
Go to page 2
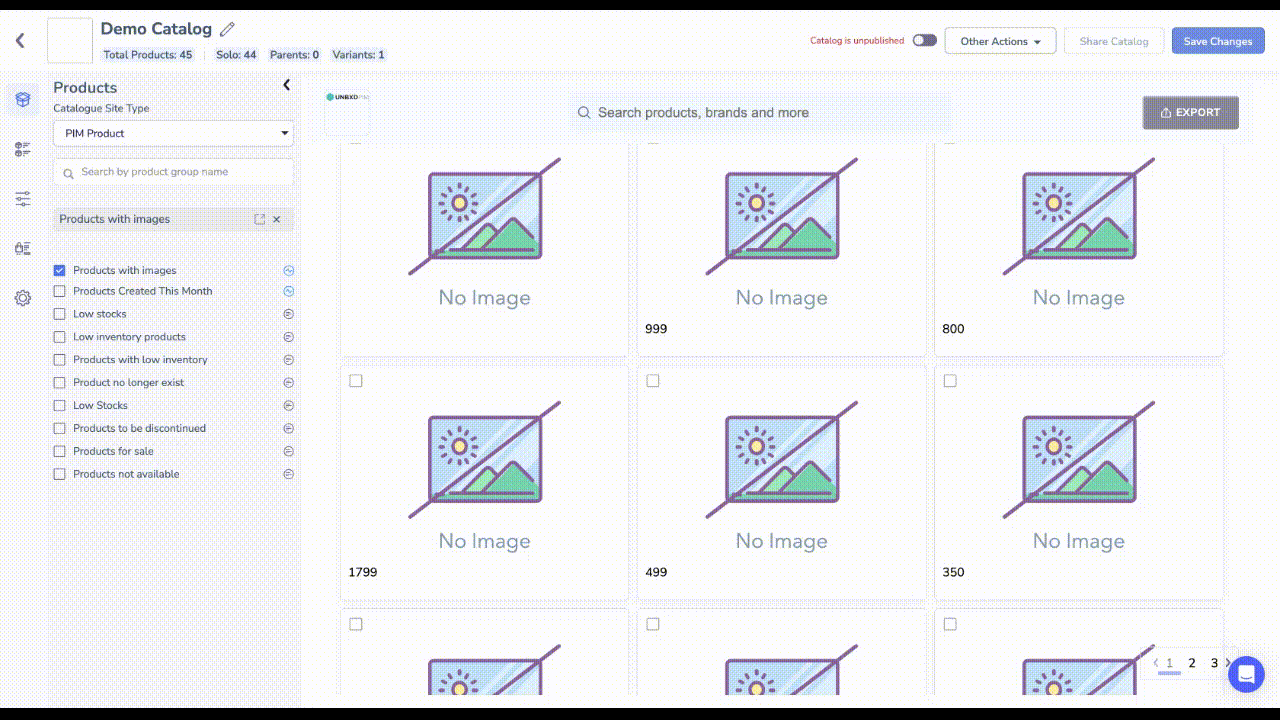(x=1192, y=663)
